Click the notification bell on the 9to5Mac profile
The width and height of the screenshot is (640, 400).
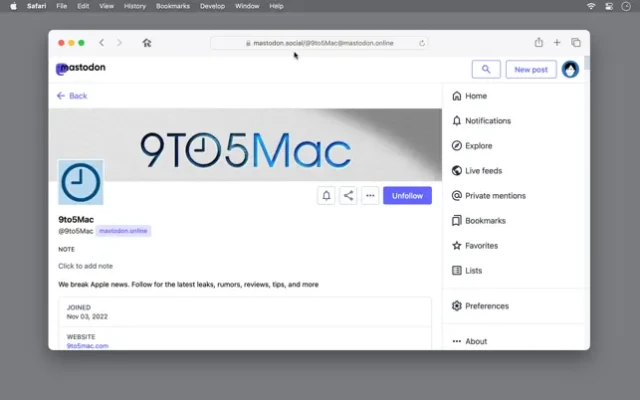click(326, 196)
